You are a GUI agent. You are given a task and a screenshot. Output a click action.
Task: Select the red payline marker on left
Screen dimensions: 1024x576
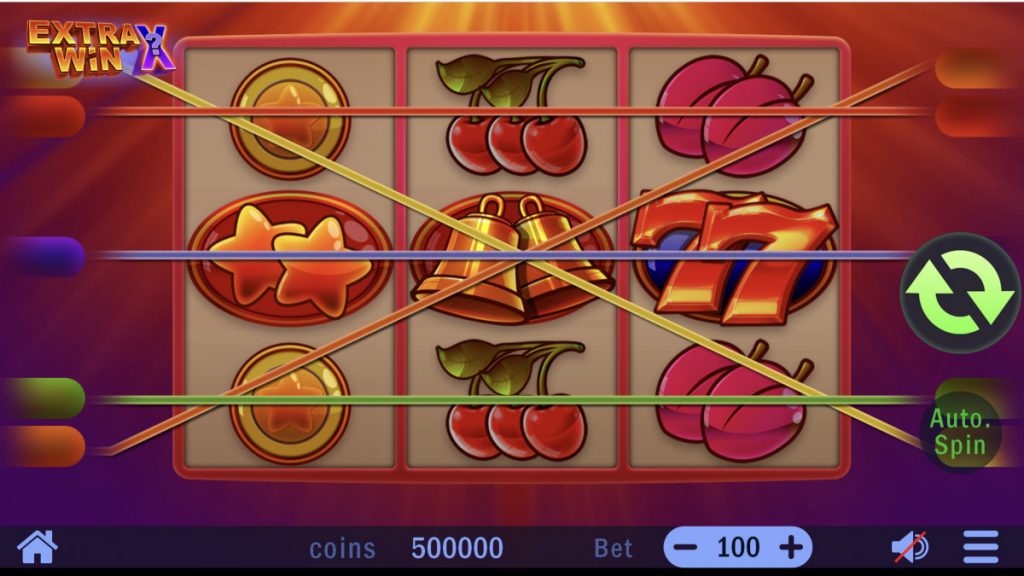tap(44, 116)
